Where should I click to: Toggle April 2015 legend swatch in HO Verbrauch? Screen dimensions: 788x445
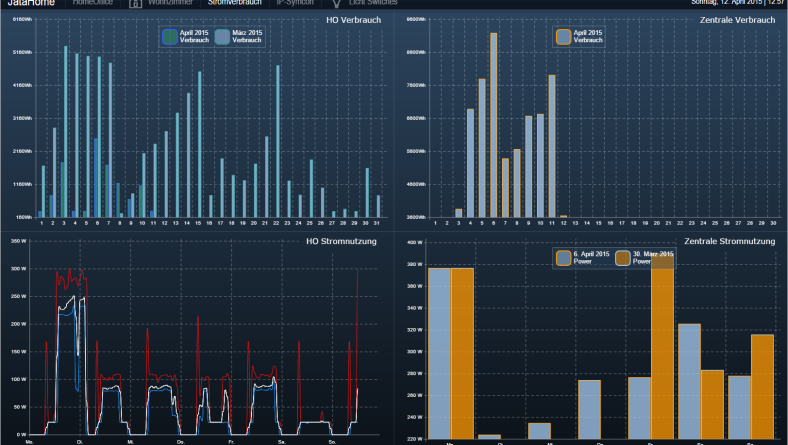(x=169, y=37)
